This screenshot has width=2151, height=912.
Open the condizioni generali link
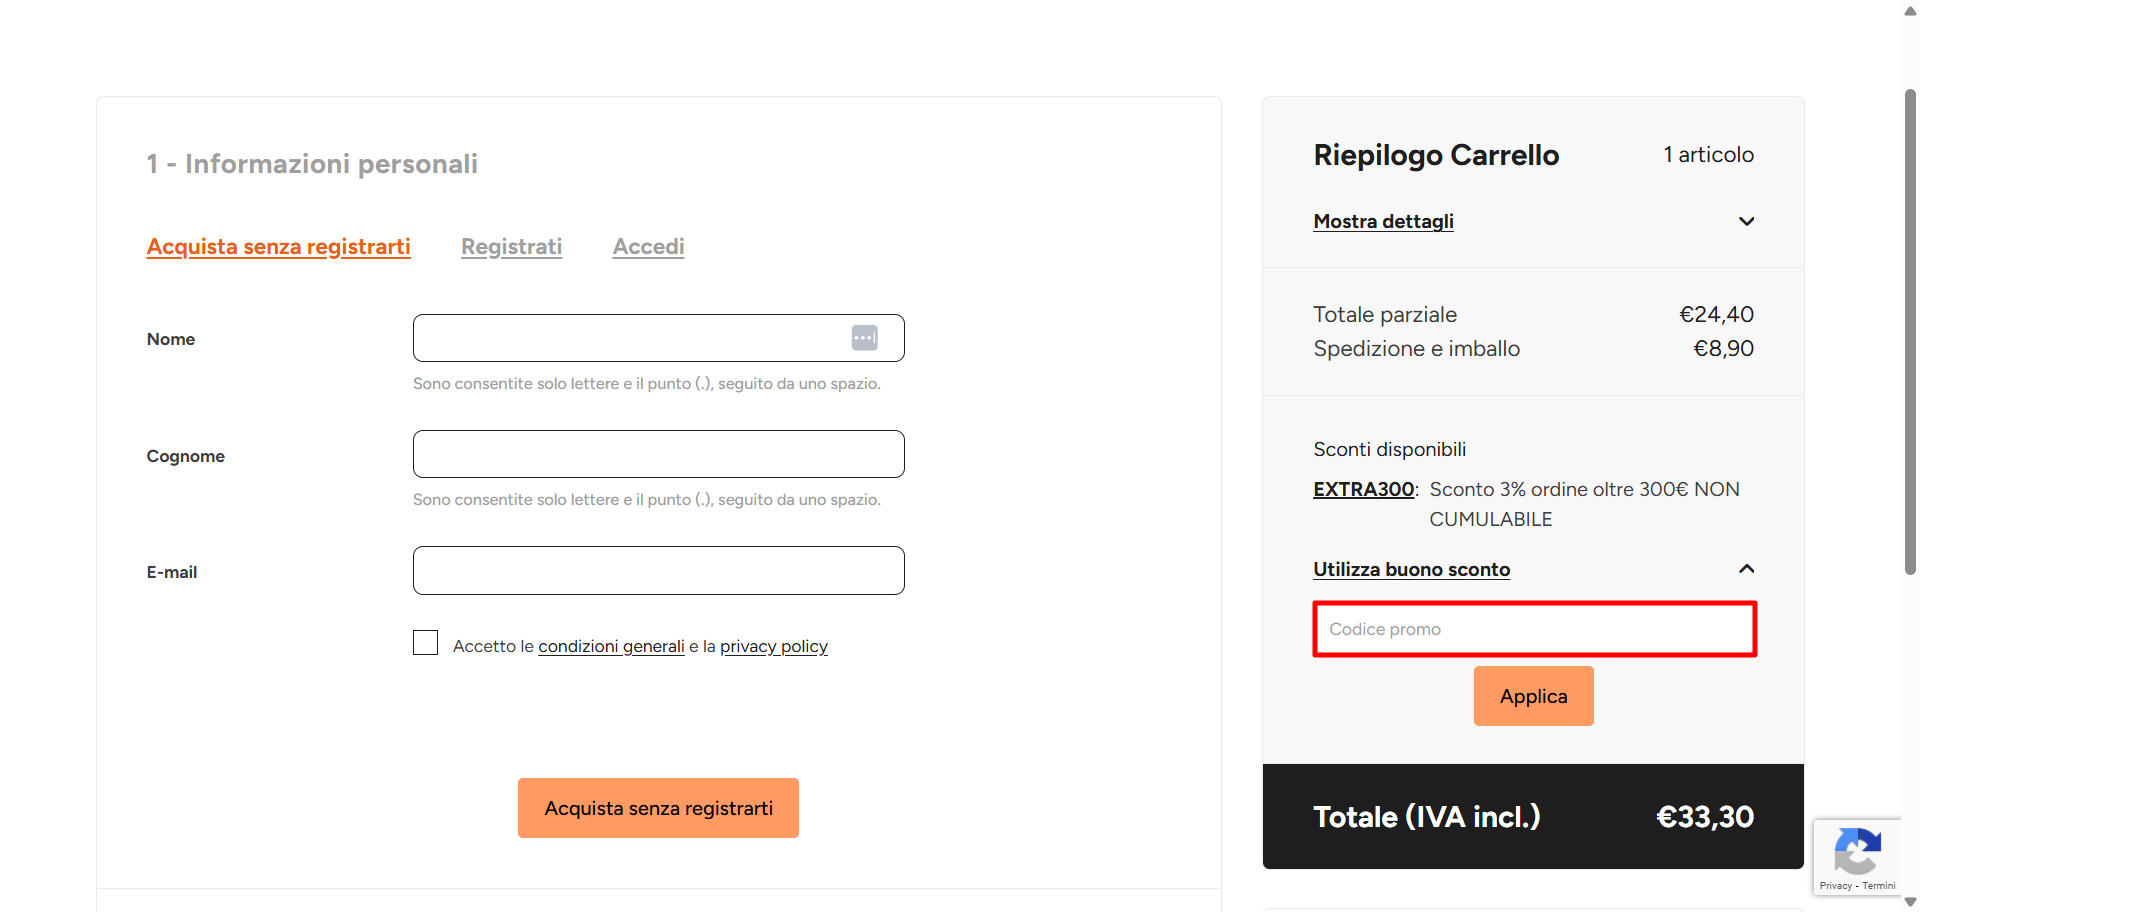(611, 646)
